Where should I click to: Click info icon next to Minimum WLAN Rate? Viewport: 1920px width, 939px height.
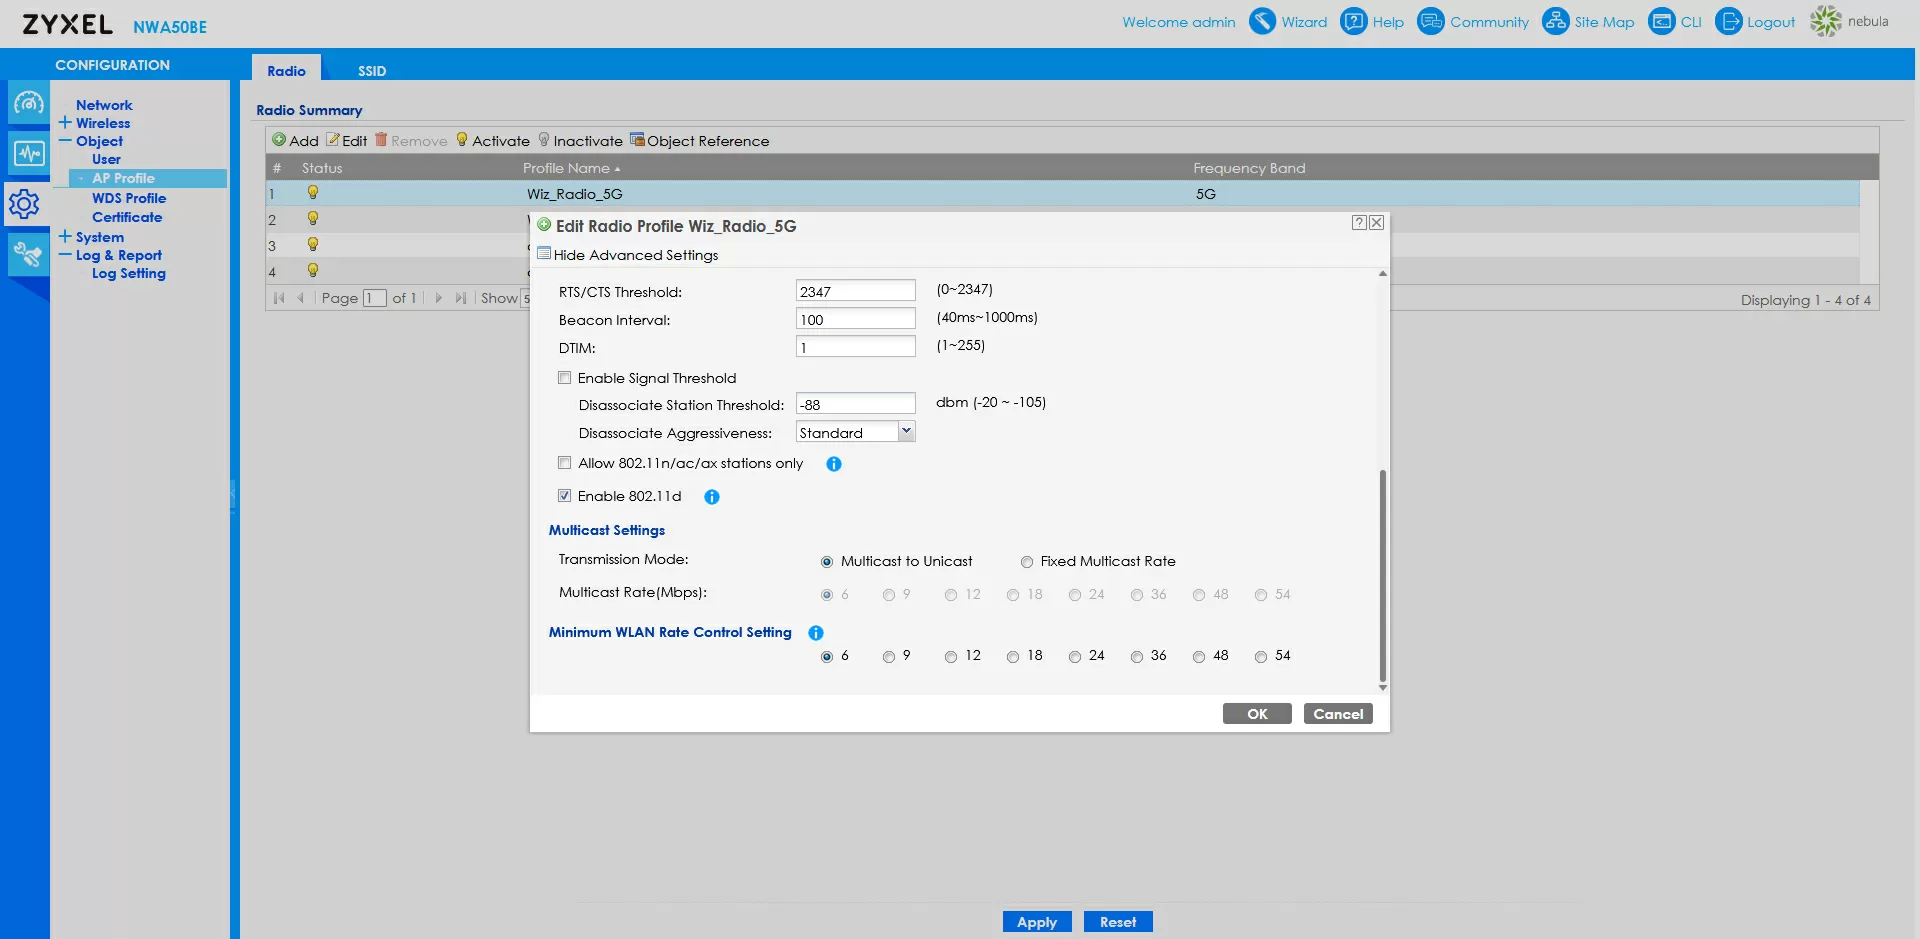816,633
